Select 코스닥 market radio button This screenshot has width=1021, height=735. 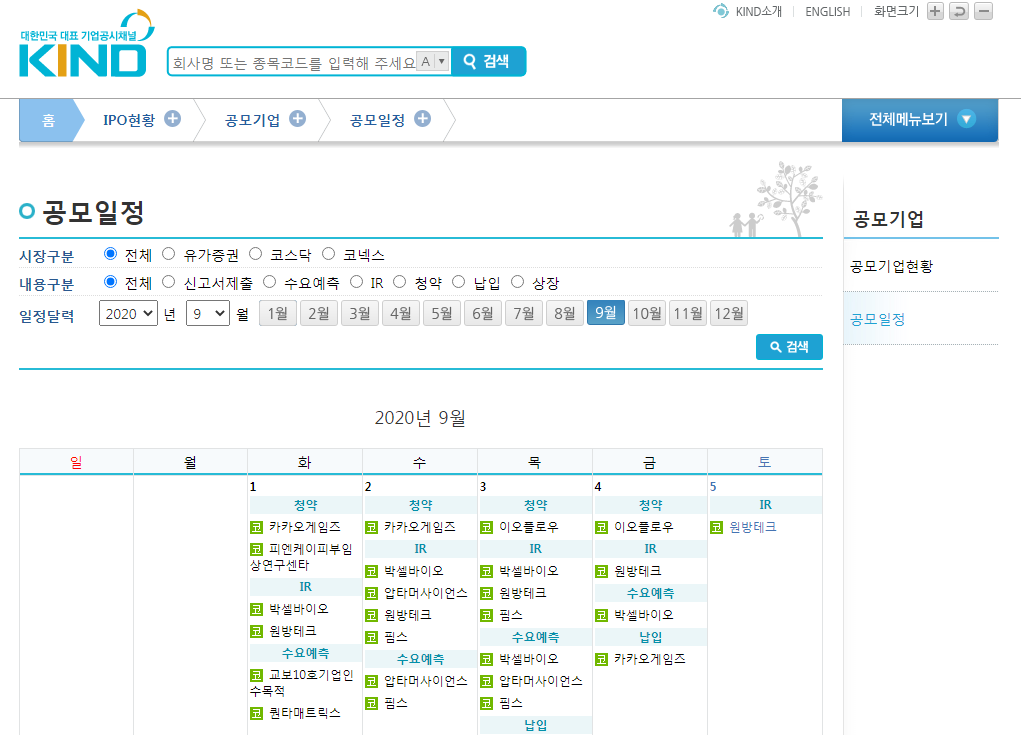tap(256, 254)
